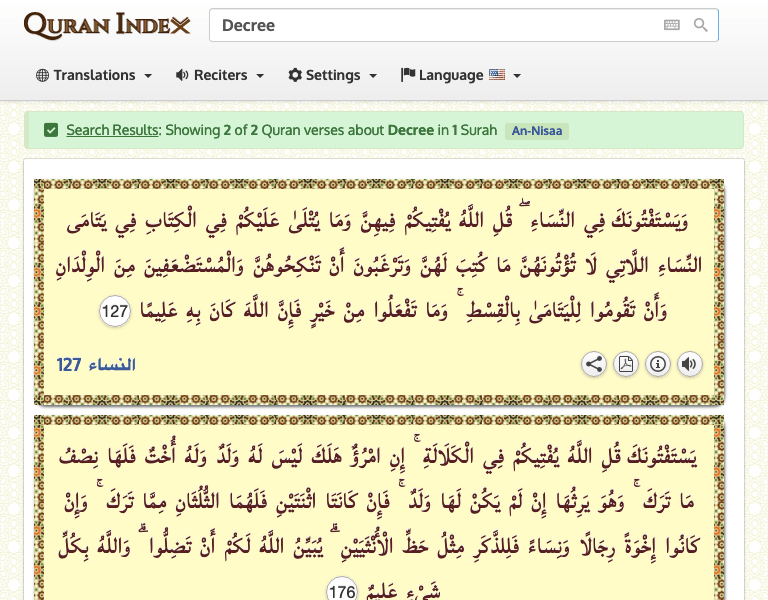Download verse 127 as PDF
This screenshot has height=600, width=768.
tap(625, 364)
